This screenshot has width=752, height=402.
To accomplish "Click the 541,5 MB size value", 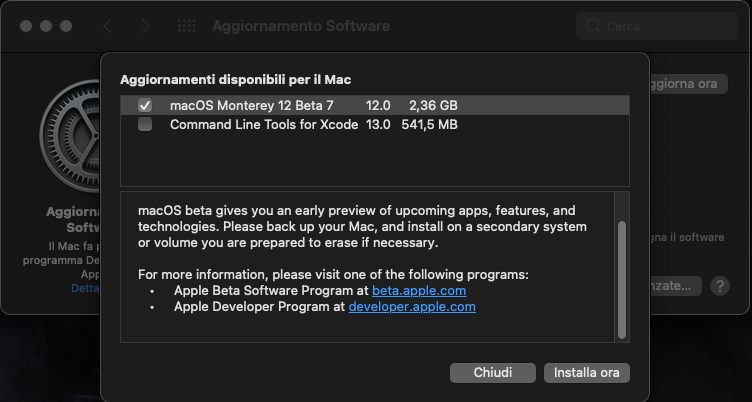I will (429, 125).
